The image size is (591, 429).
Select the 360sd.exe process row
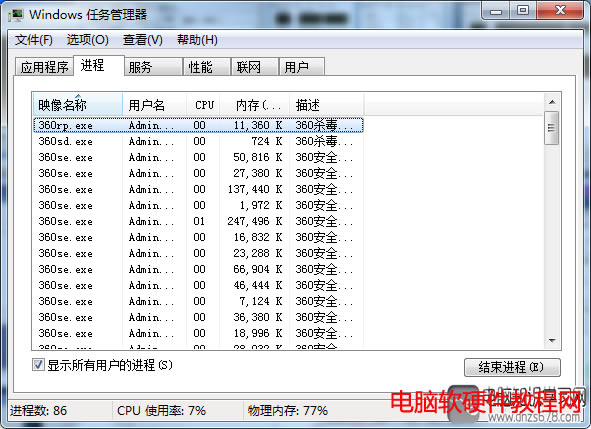pos(198,141)
